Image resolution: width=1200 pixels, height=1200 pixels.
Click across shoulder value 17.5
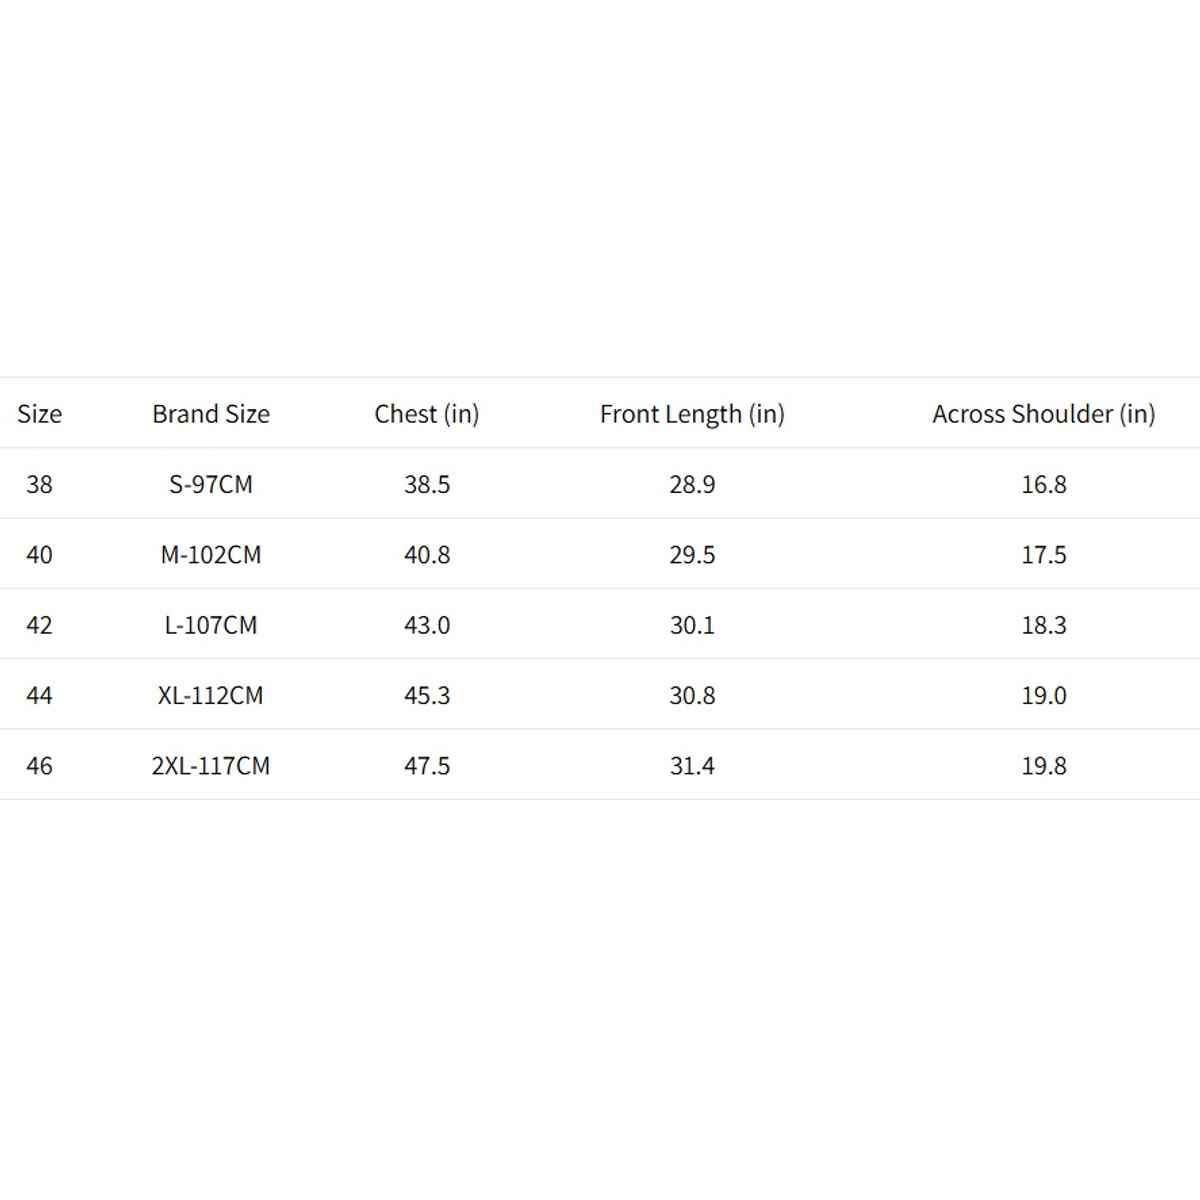(x=1043, y=555)
